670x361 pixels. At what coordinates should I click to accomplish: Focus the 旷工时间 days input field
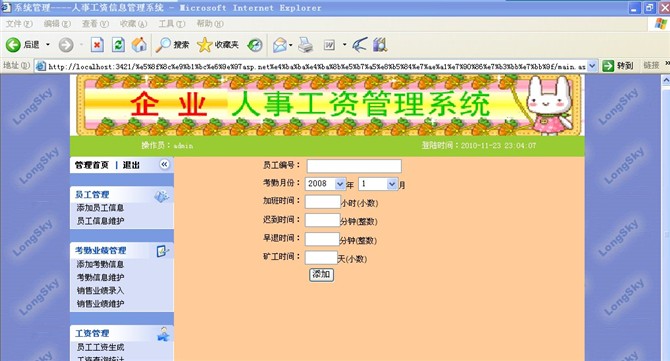[x=321, y=258]
